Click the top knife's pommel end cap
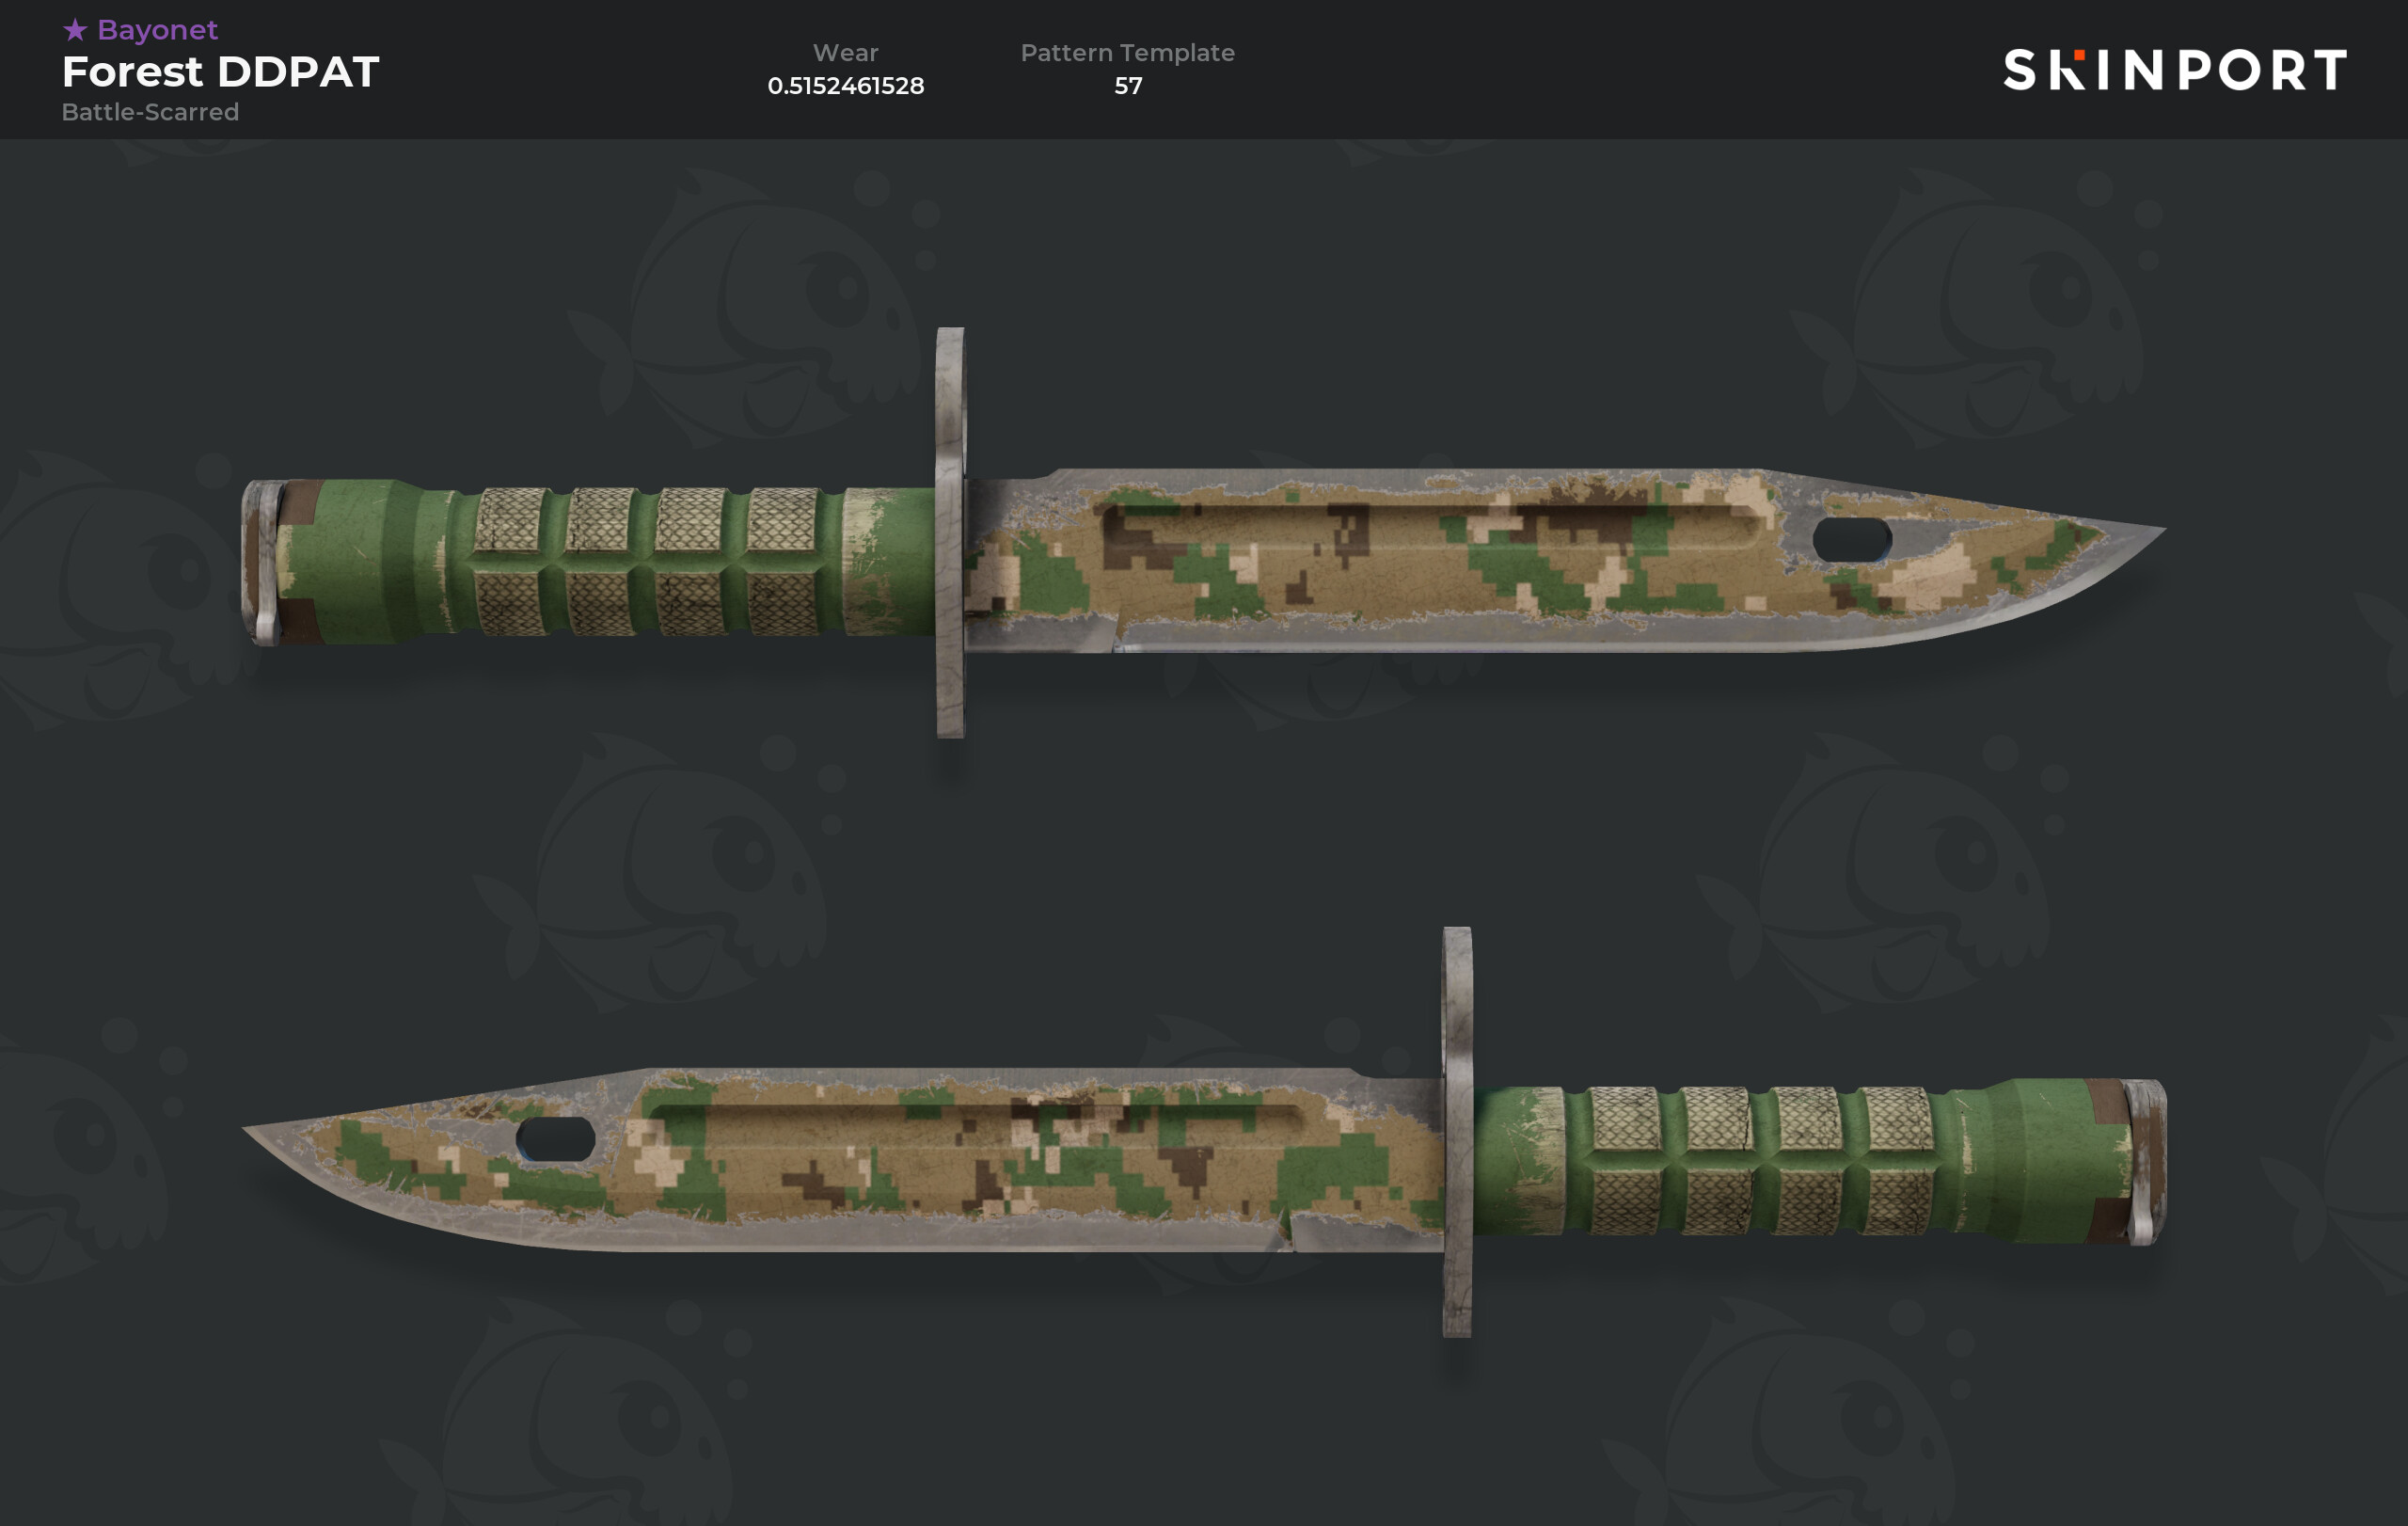Screen dimensions: 2408x1526 click(262, 563)
